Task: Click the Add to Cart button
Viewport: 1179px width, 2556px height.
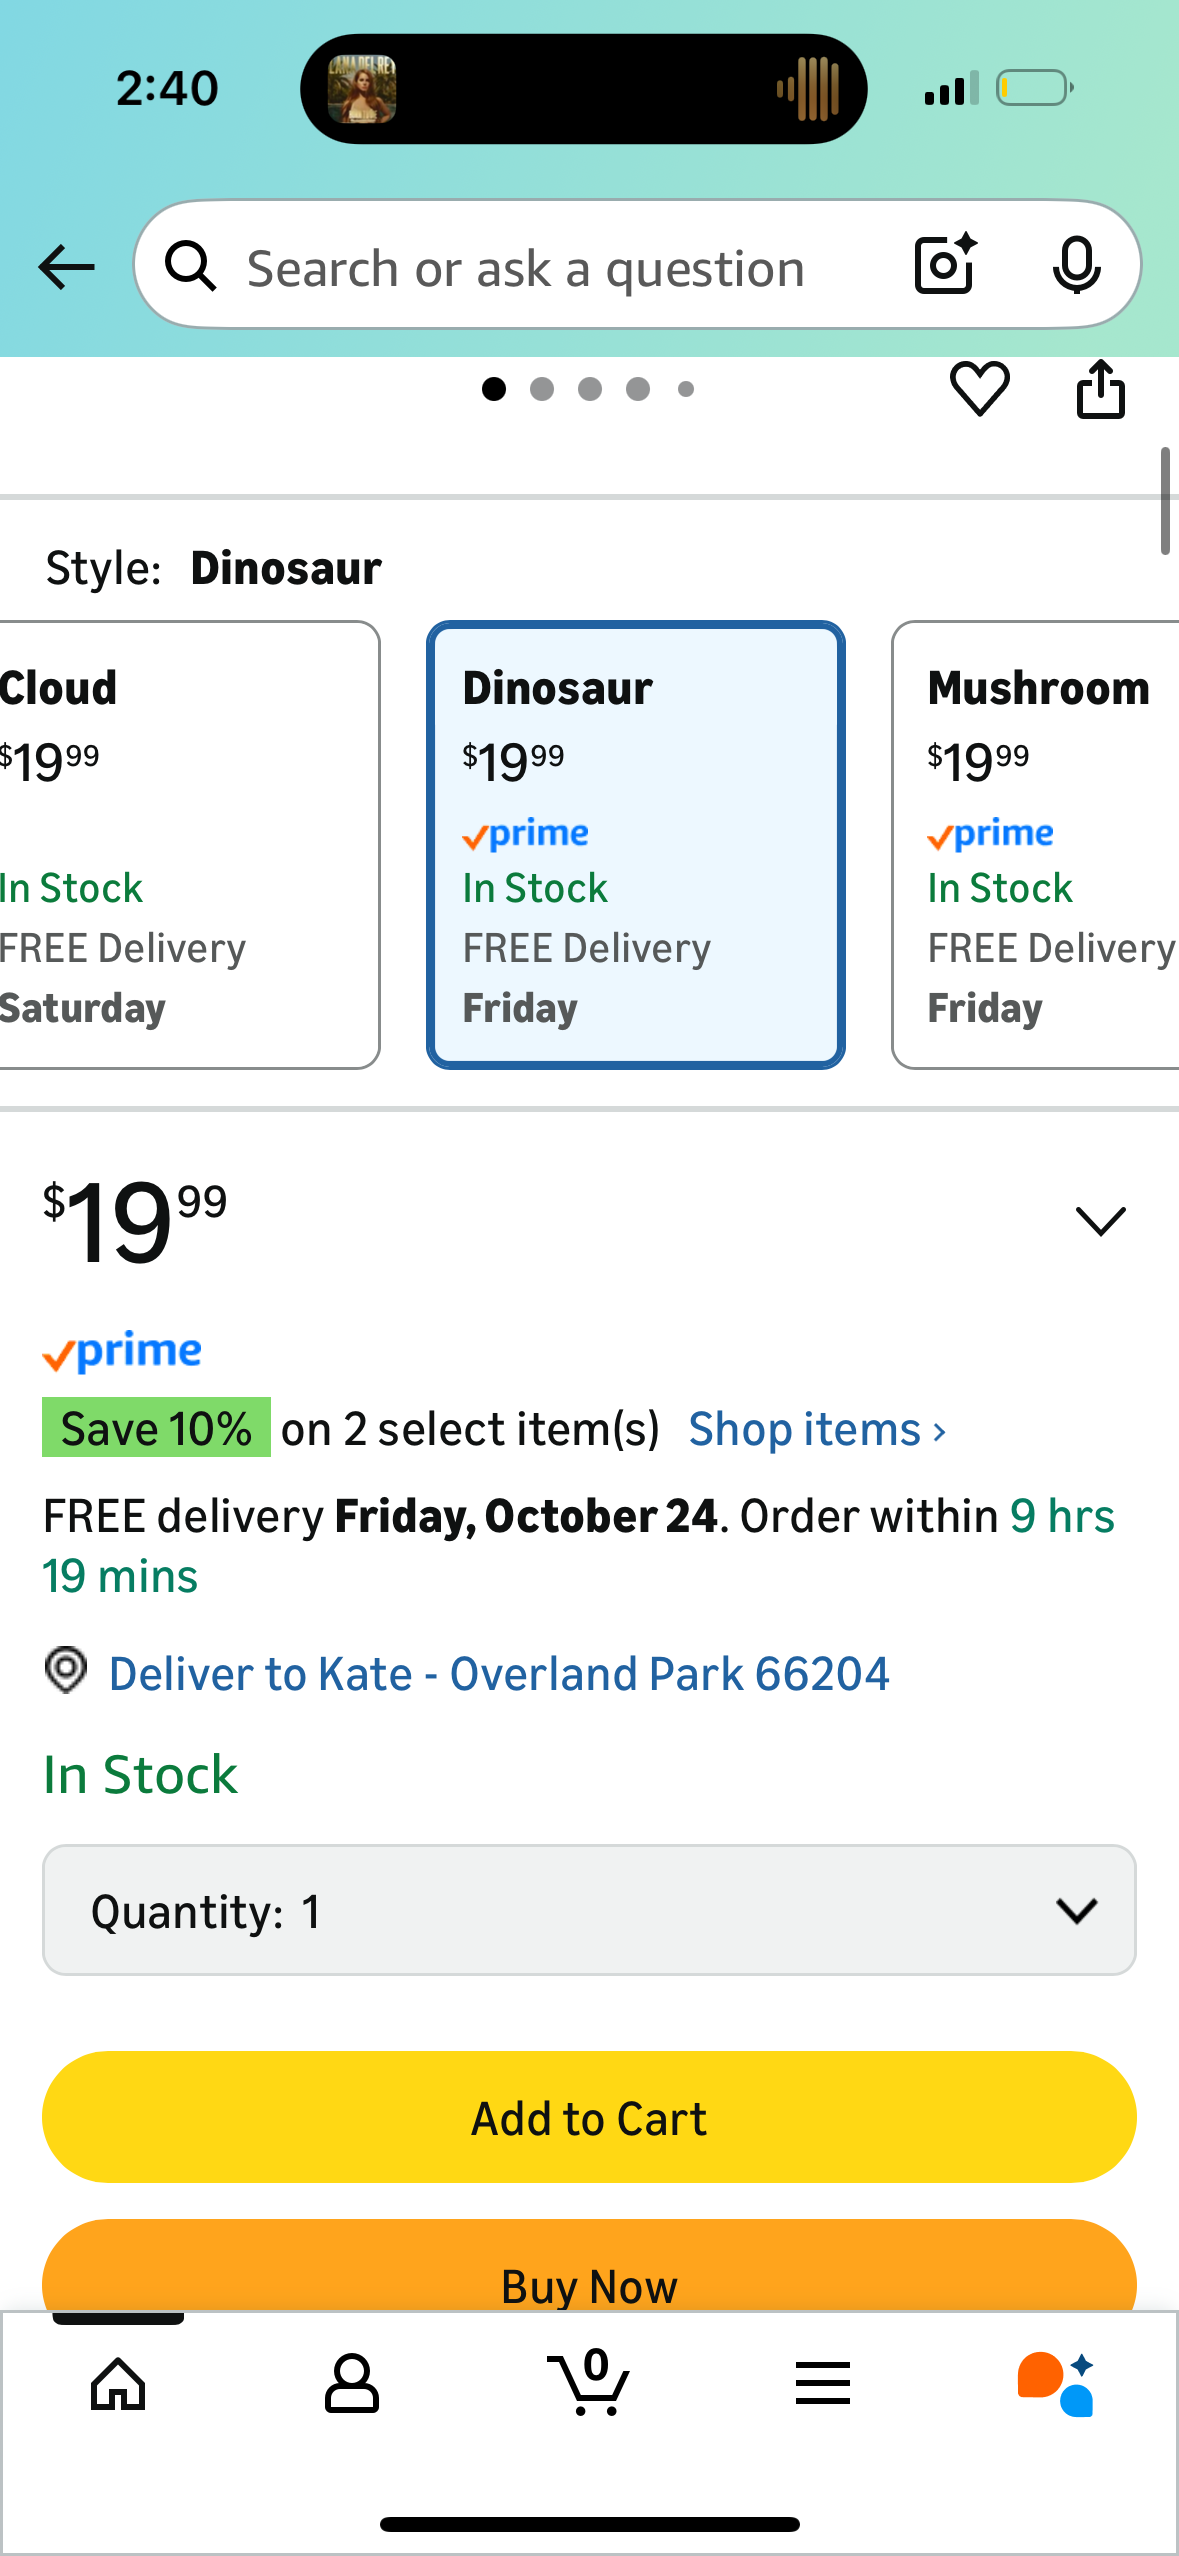Action: click(x=589, y=2117)
